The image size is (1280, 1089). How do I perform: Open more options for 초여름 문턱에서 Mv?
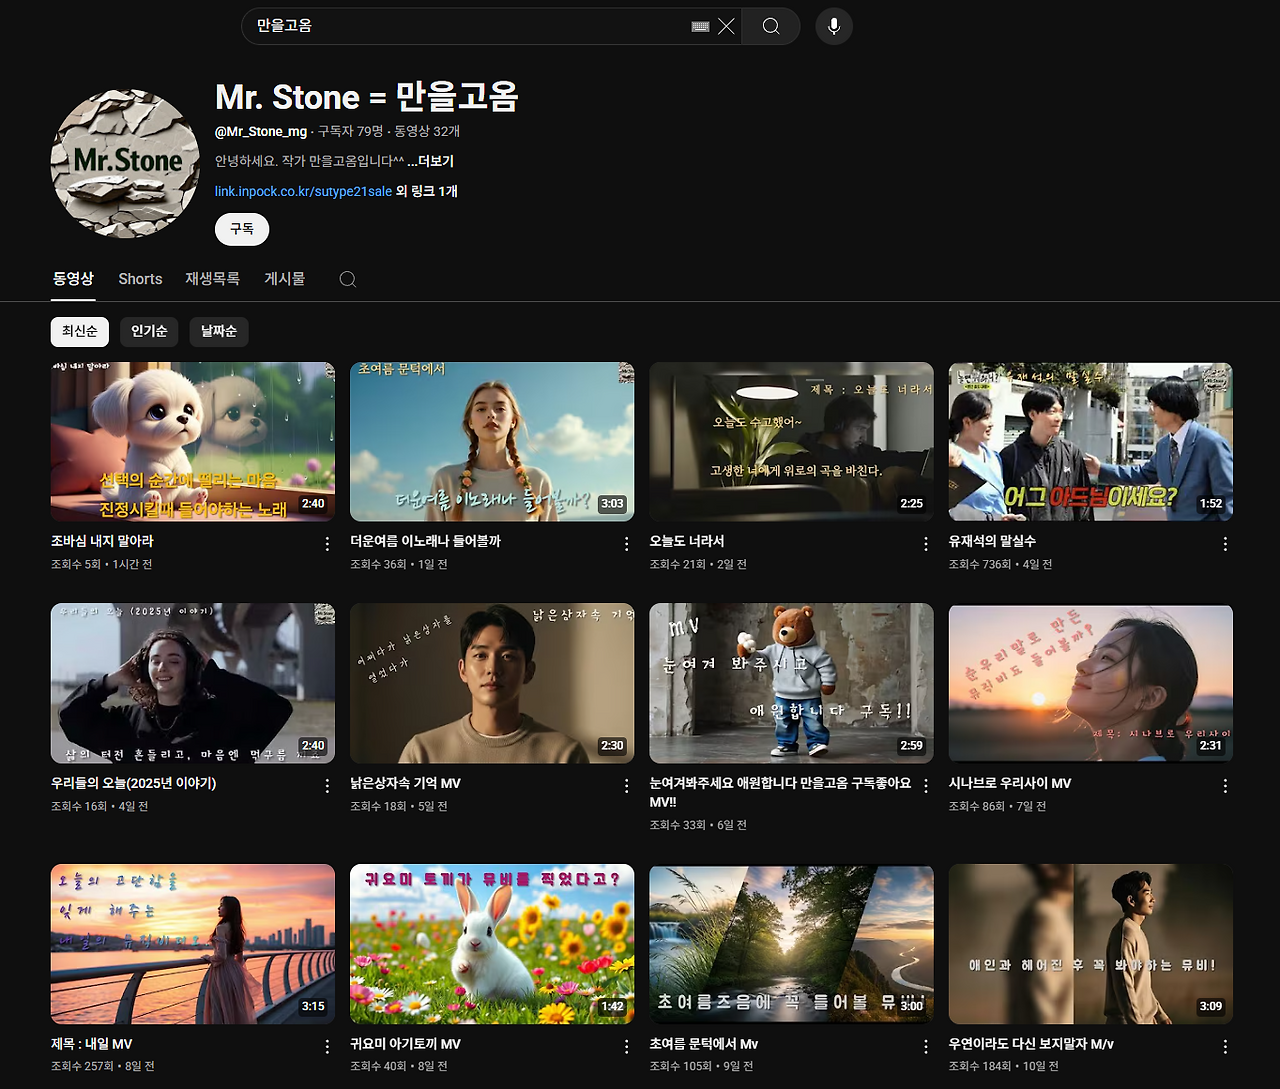click(x=926, y=1047)
